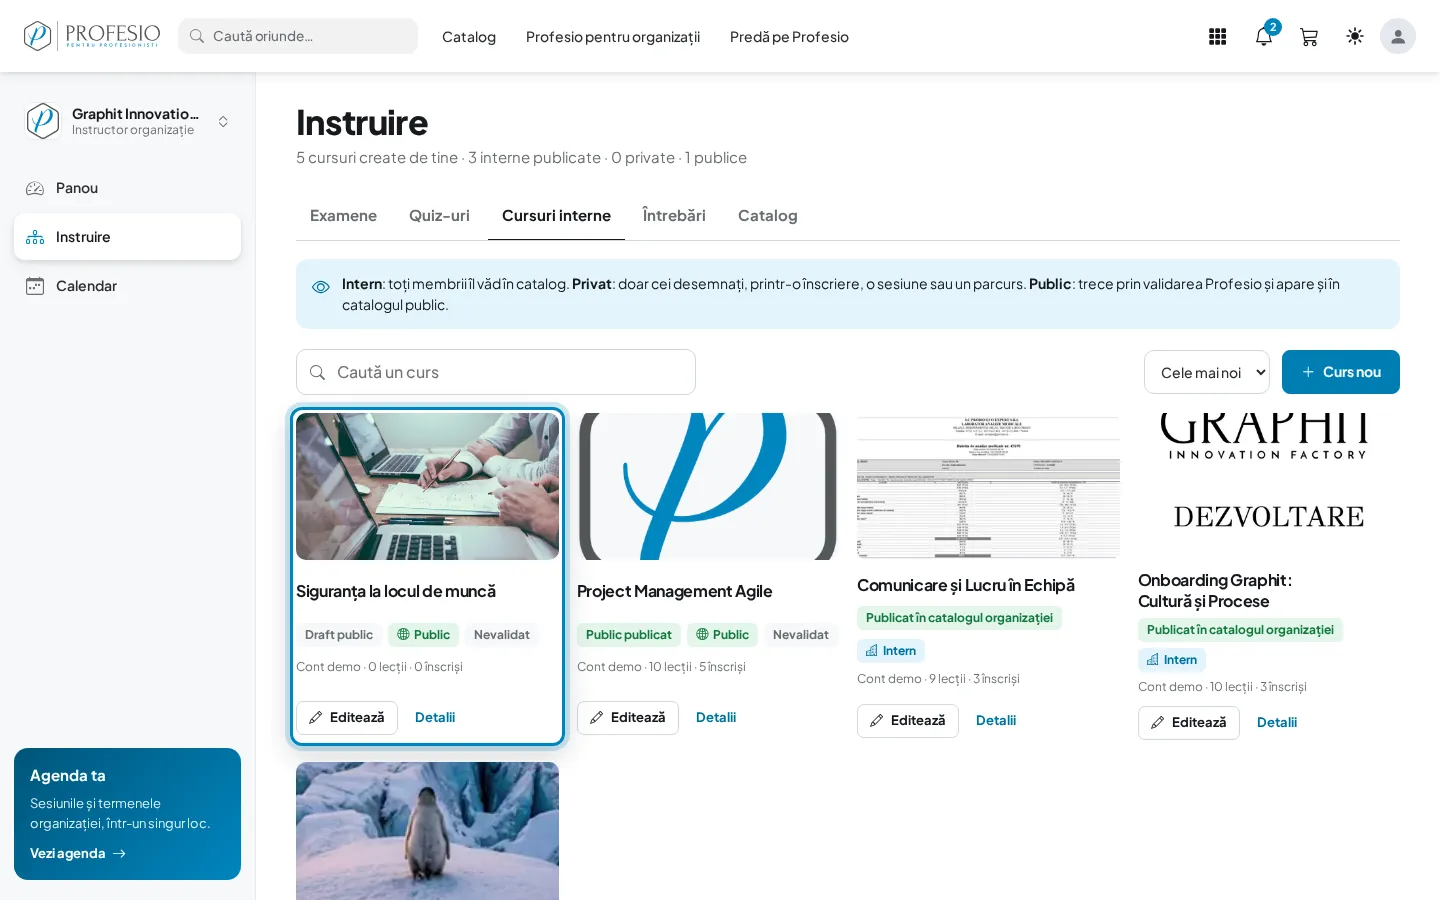Switch to the Examene tab
Image resolution: width=1440 pixels, height=900 pixels.
click(343, 216)
